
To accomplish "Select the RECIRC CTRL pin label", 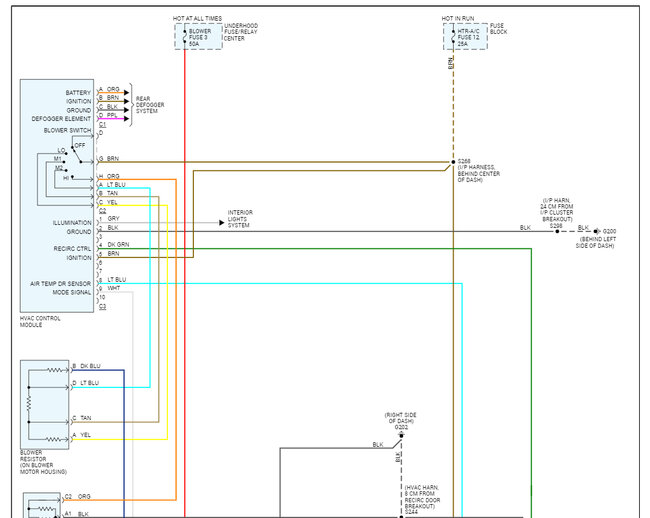I will pyautogui.click(x=72, y=249).
